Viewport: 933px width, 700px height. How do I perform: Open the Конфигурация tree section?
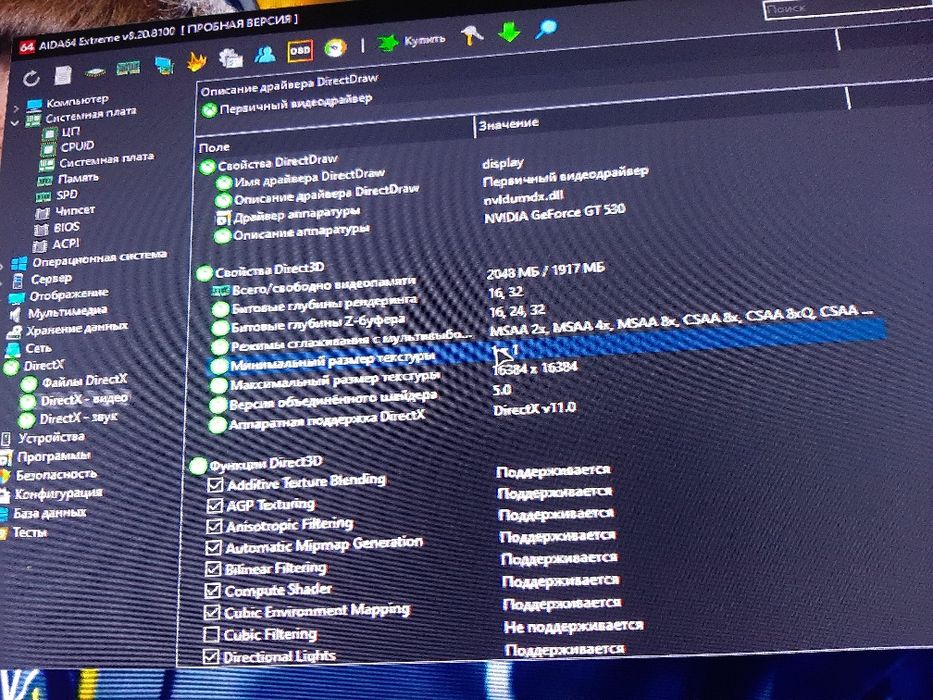[58, 495]
